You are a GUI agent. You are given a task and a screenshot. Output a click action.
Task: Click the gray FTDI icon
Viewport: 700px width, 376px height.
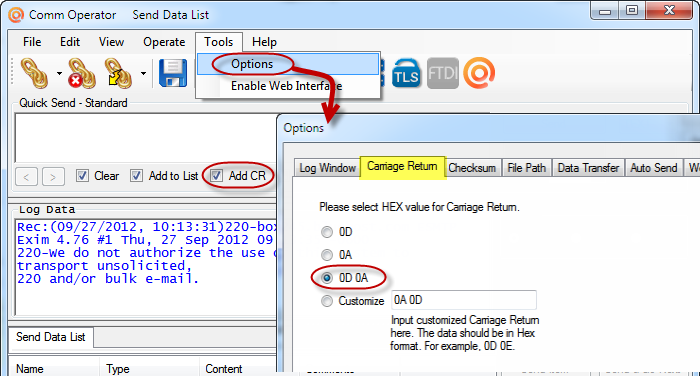pyautogui.click(x=442, y=73)
